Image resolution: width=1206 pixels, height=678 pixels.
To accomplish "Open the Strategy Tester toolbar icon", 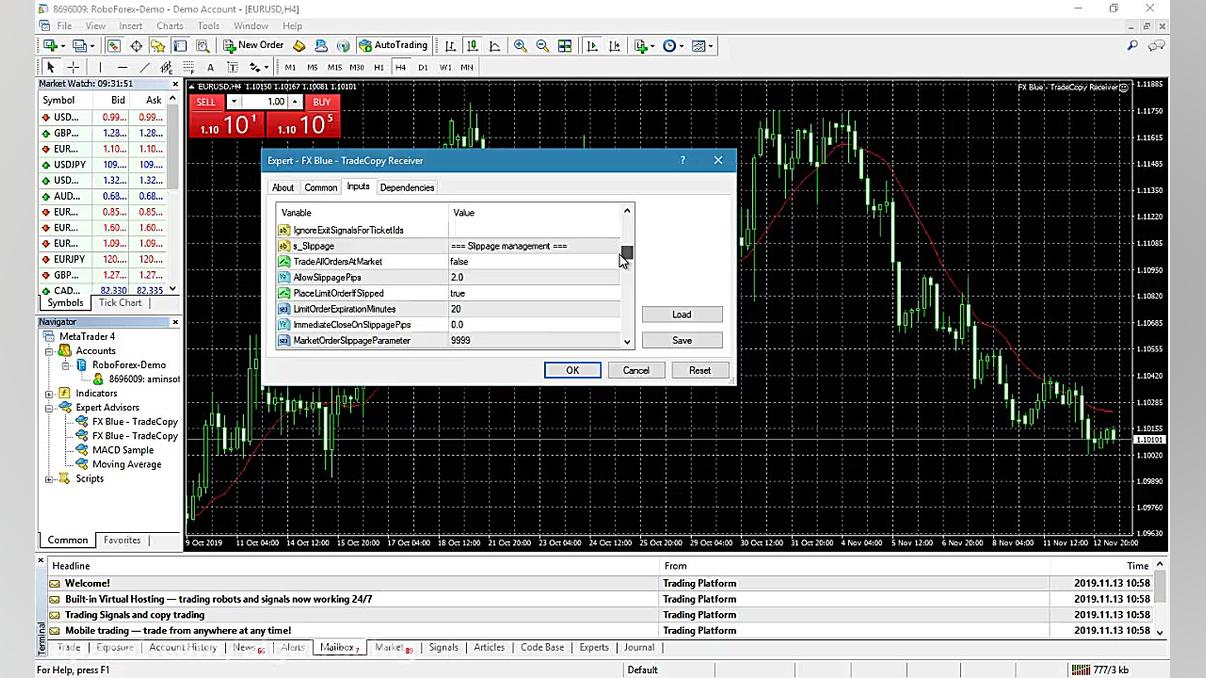I will click(202, 46).
